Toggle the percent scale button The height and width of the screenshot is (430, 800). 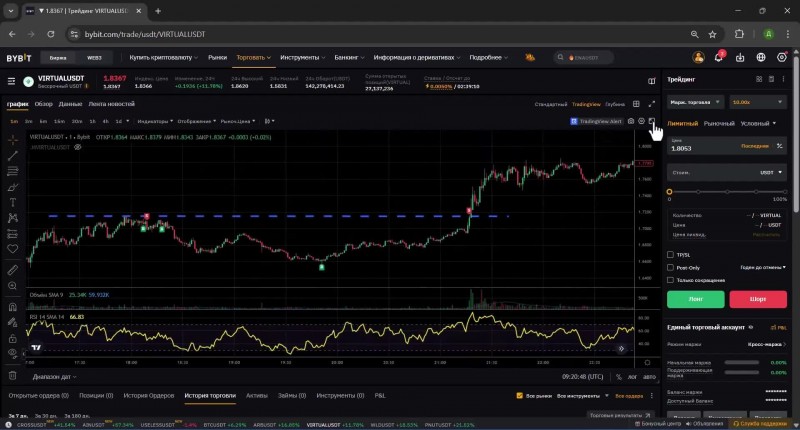click(619, 377)
